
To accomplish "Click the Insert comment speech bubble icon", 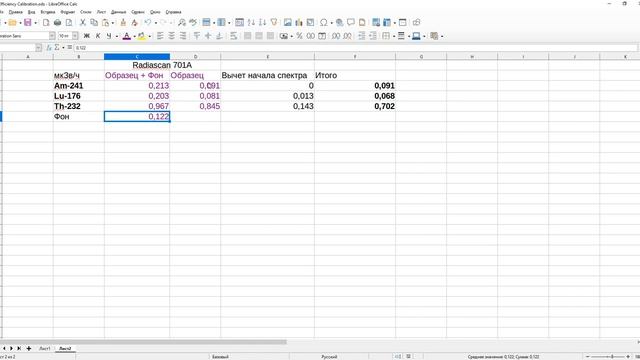I will tap(351, 22).
